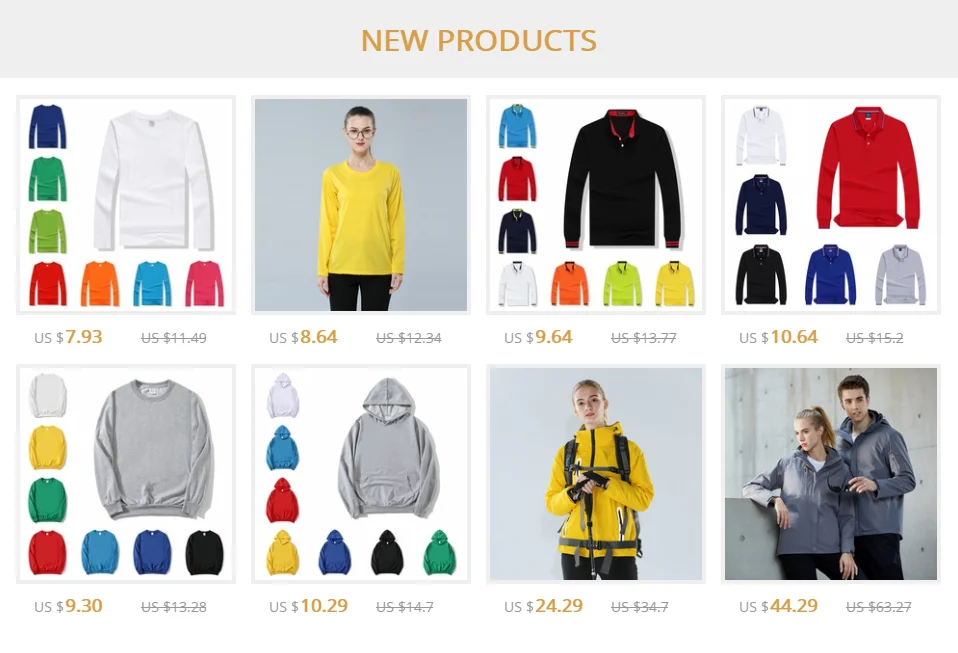Open the yellow long sleeve shirt product

point(361,205)
